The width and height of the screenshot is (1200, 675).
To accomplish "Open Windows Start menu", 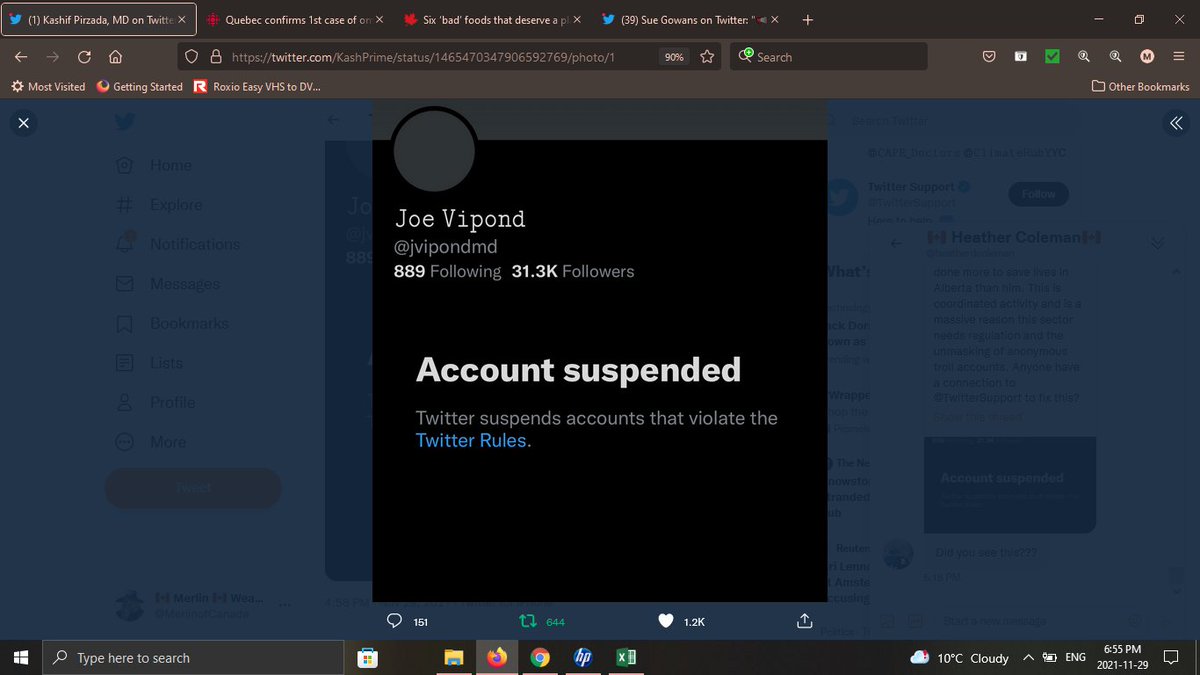I will point(22,657).
